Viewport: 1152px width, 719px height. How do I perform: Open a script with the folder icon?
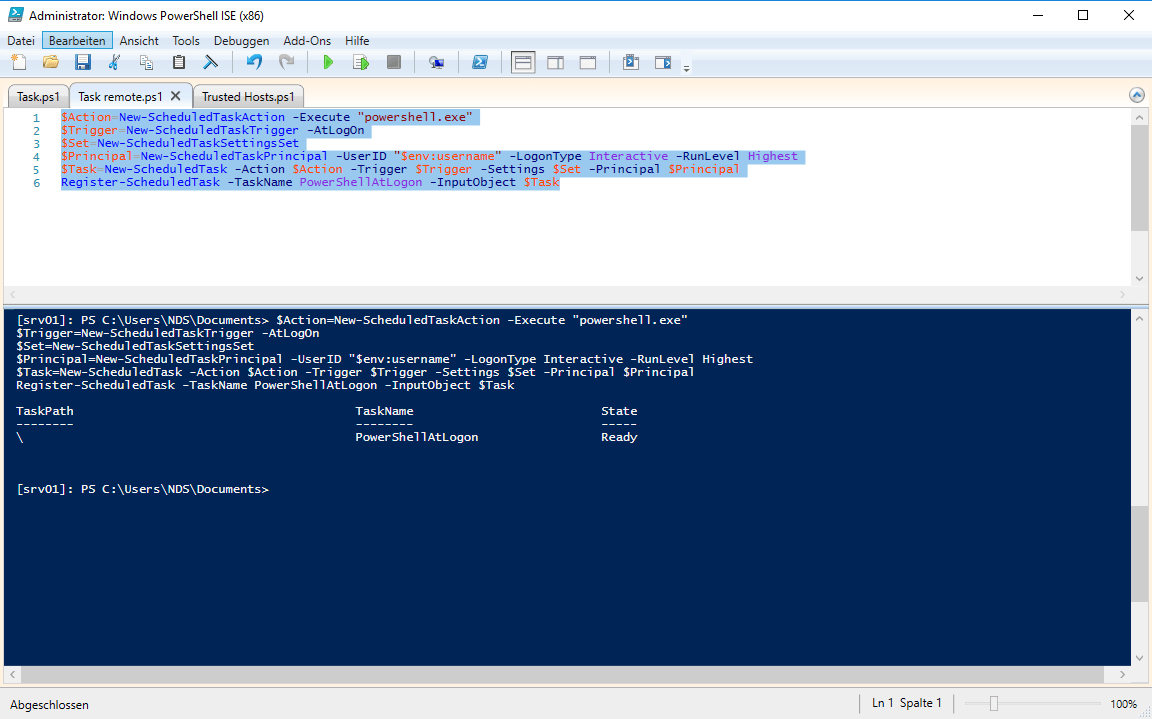50,63
